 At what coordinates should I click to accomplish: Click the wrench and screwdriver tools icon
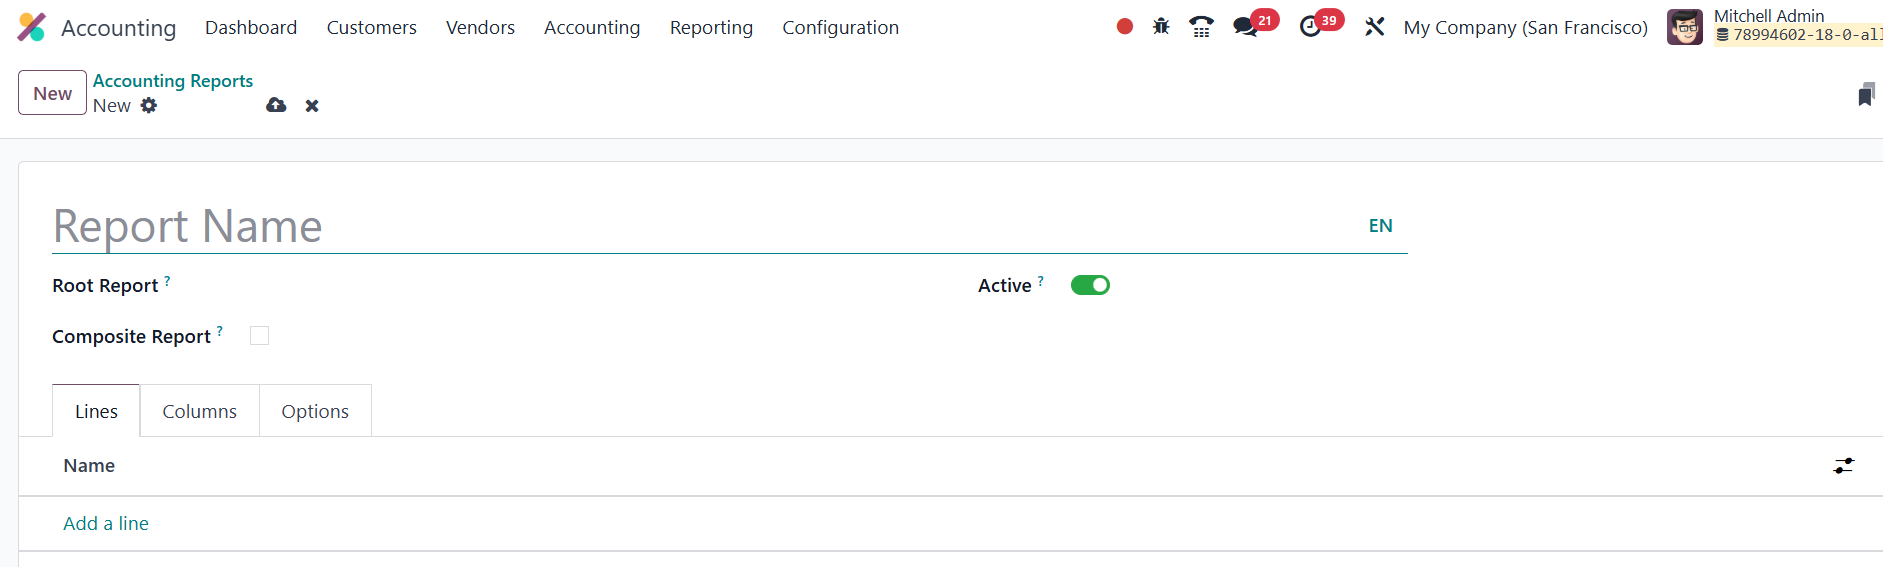coord(1375,27)
